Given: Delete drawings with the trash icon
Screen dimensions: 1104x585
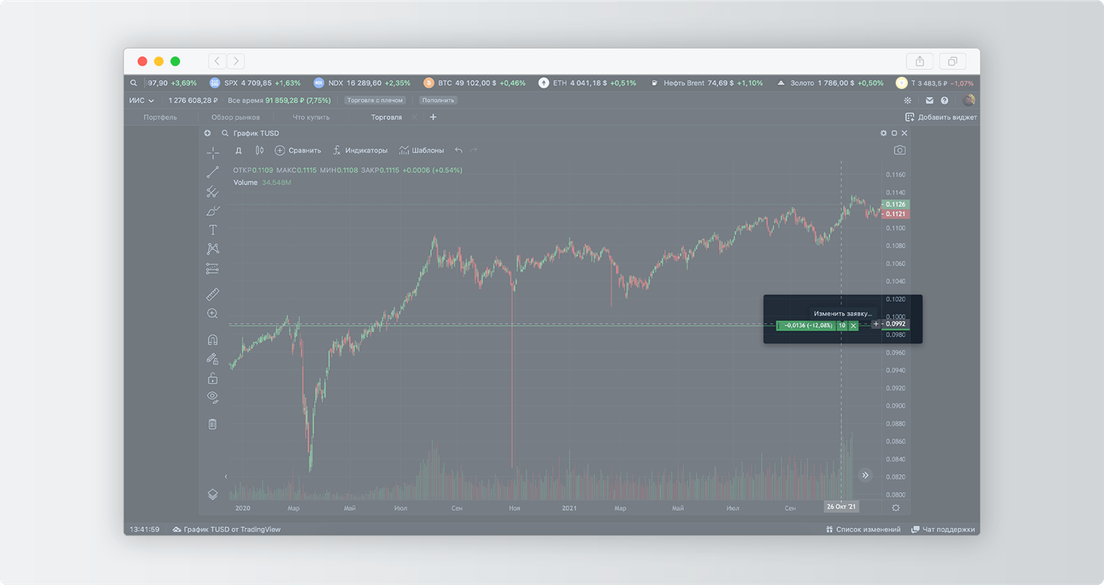Looking at the screenshot, I should [213, 424].
